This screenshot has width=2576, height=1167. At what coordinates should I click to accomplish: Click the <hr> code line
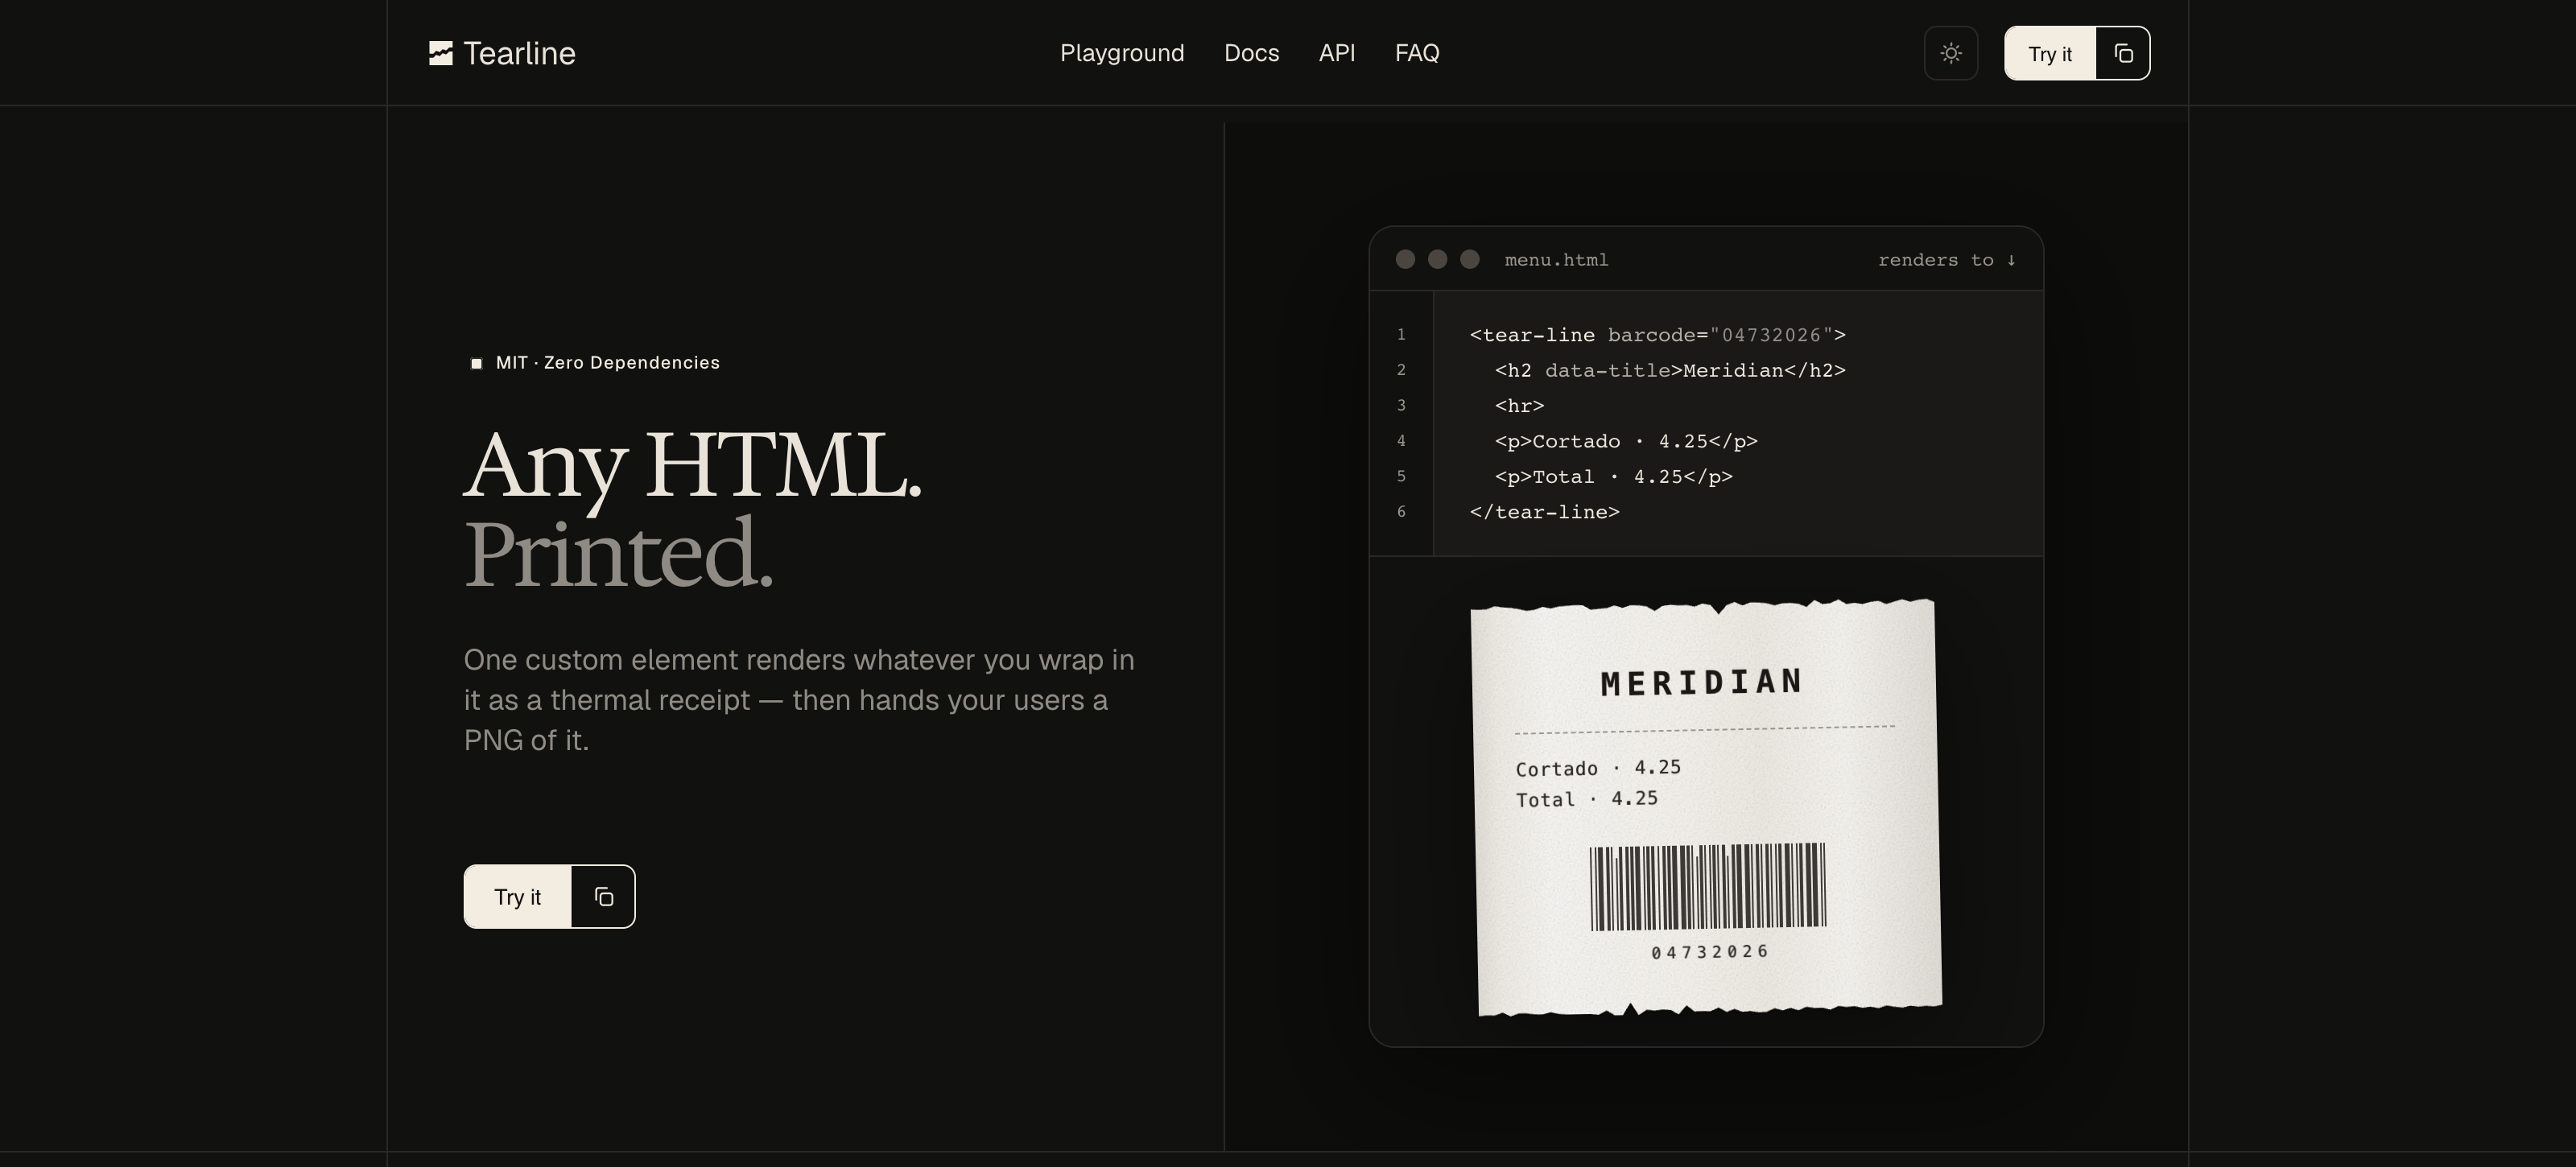(1519, 406)
